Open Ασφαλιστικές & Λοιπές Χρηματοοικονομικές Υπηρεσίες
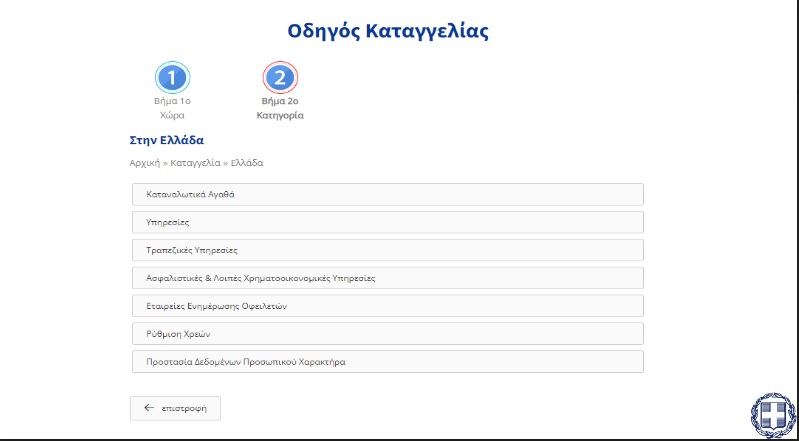 pos(388,278)
